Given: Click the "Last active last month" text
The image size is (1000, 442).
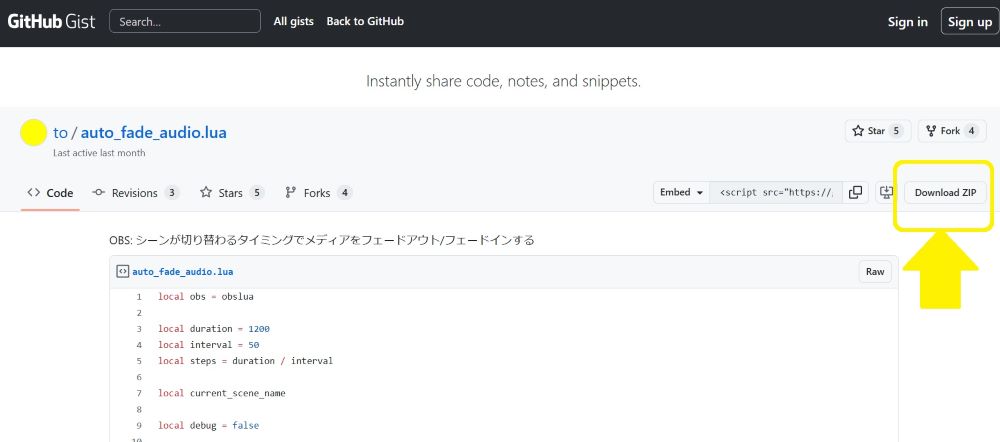Looking at the screenshot, I should pyautogui.click(x=99, y=153).
